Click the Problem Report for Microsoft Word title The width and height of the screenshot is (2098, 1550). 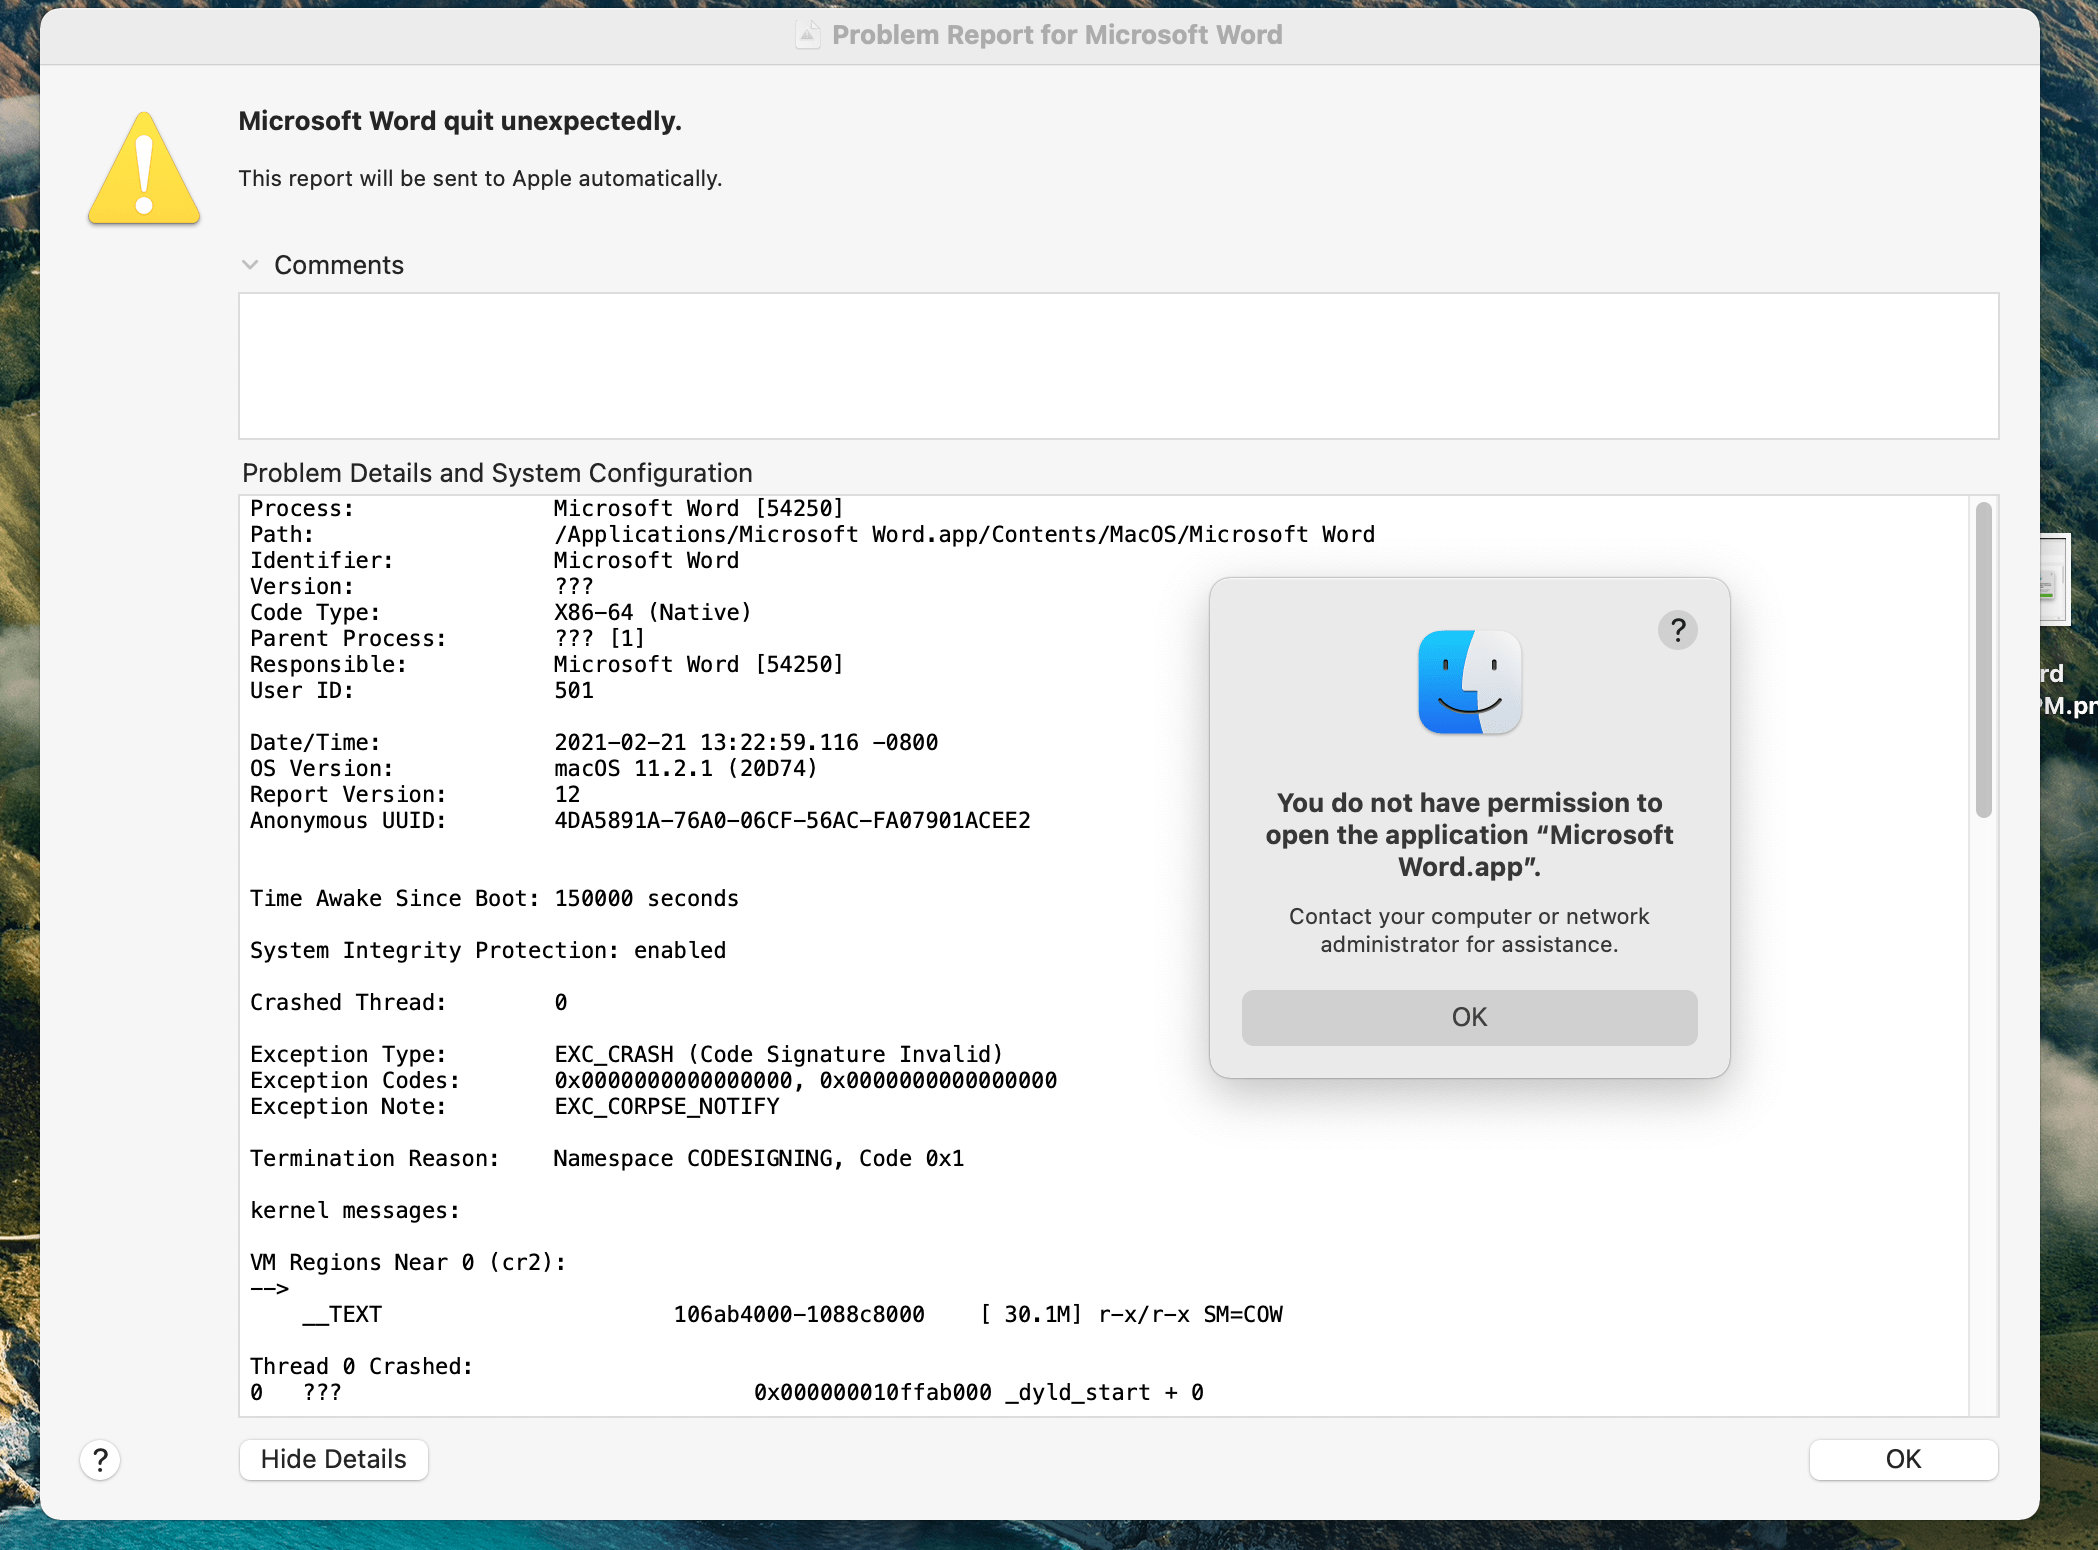point(1056,34)
